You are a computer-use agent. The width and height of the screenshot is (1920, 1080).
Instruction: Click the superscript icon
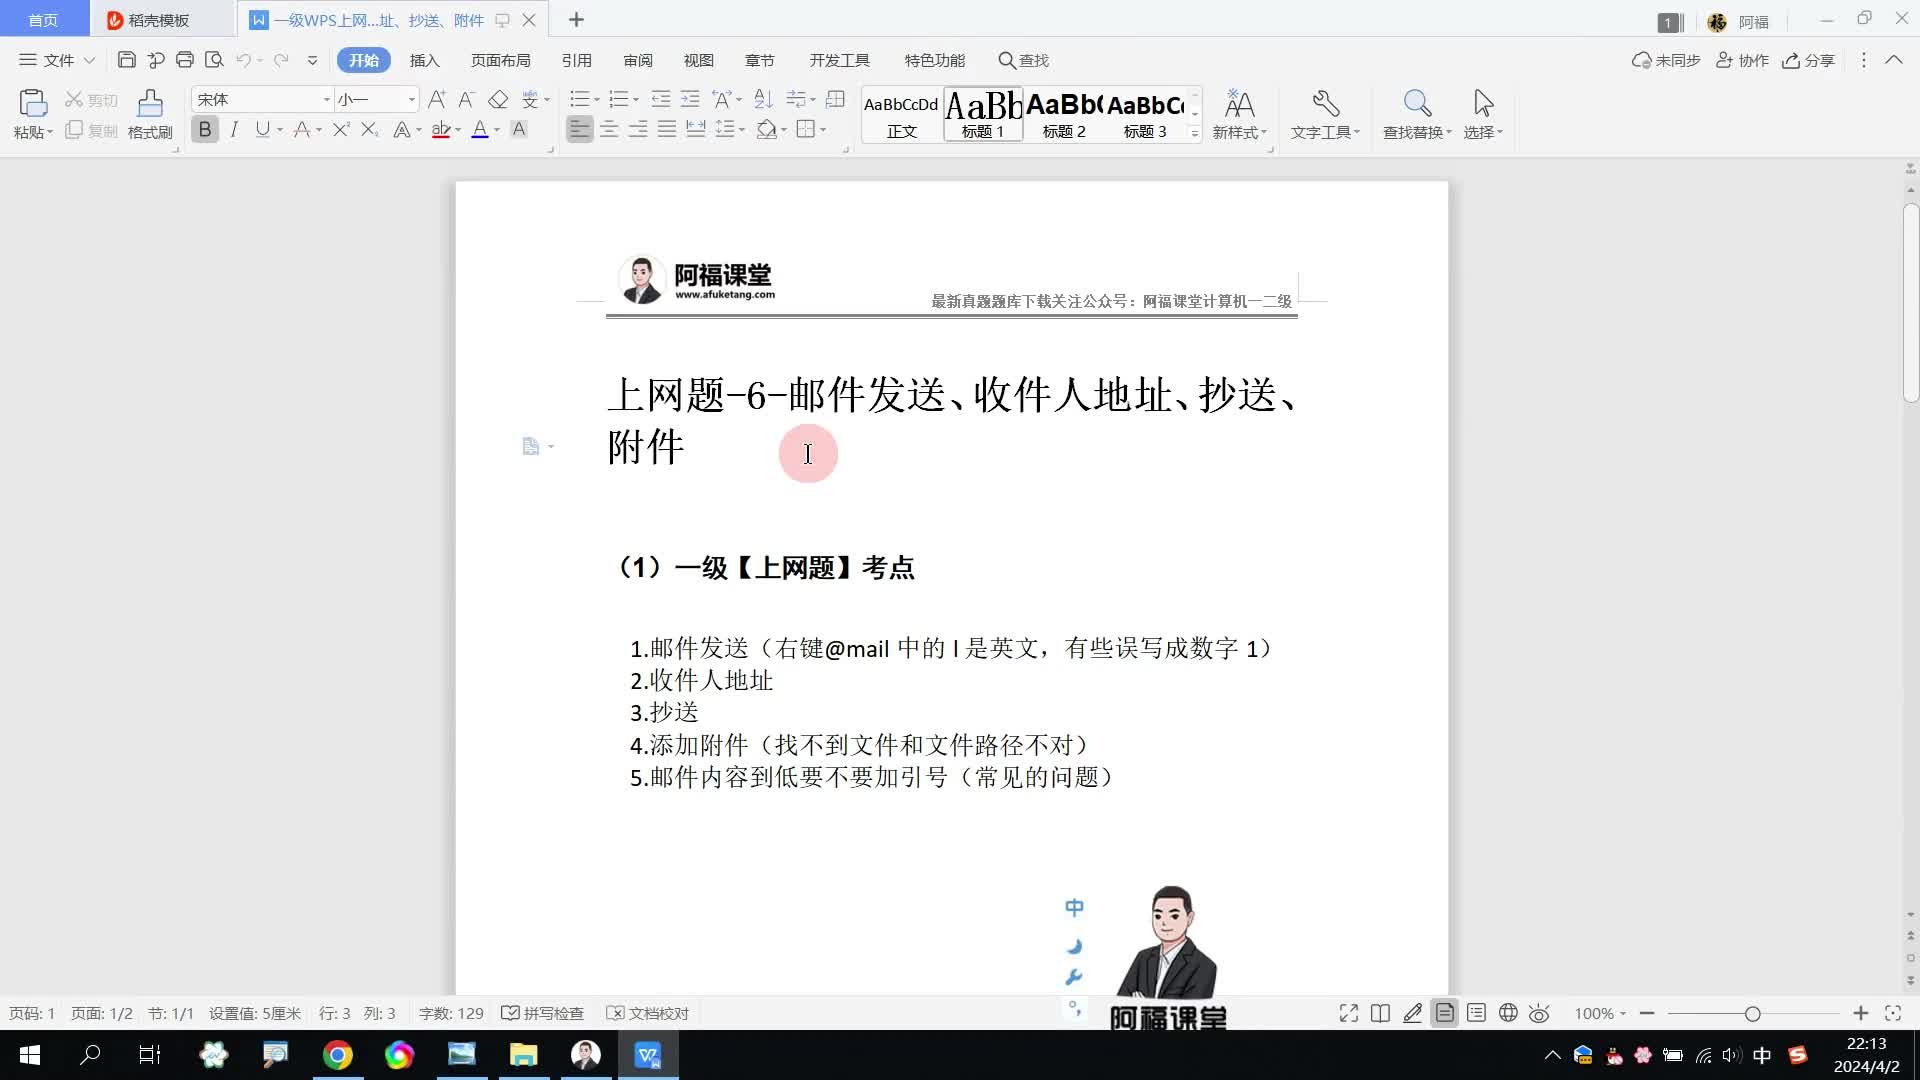[x=341, y=129]
